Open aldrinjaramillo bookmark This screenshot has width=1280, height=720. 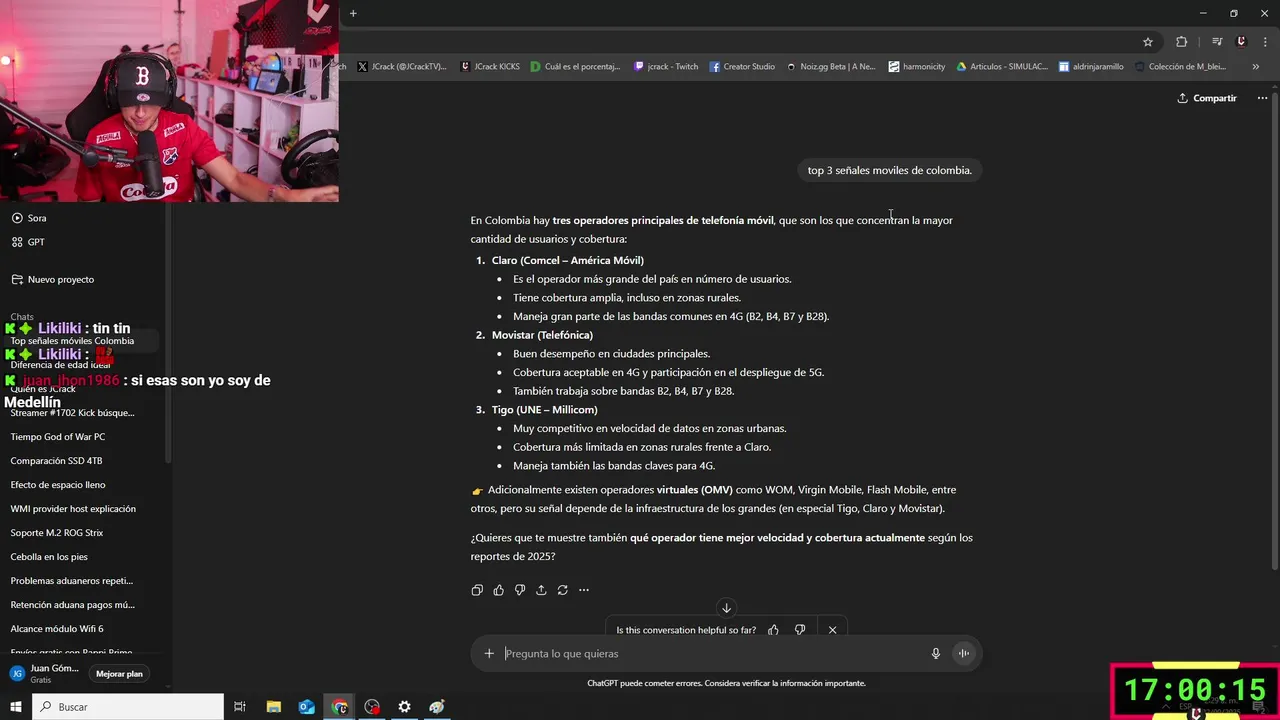click(x=1091, y=67)
